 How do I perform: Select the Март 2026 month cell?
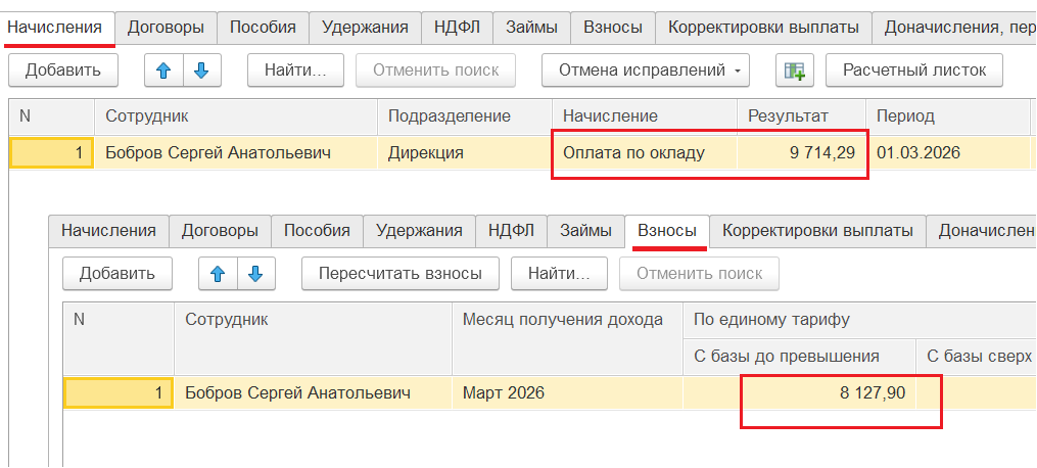[x=504, y=393]
